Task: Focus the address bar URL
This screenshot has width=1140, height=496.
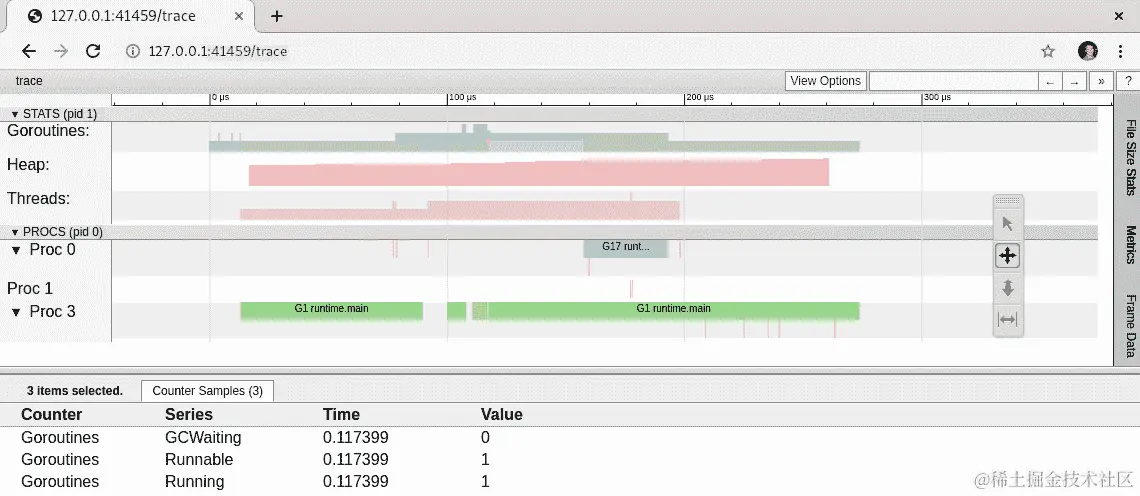Action: (217, 51)
